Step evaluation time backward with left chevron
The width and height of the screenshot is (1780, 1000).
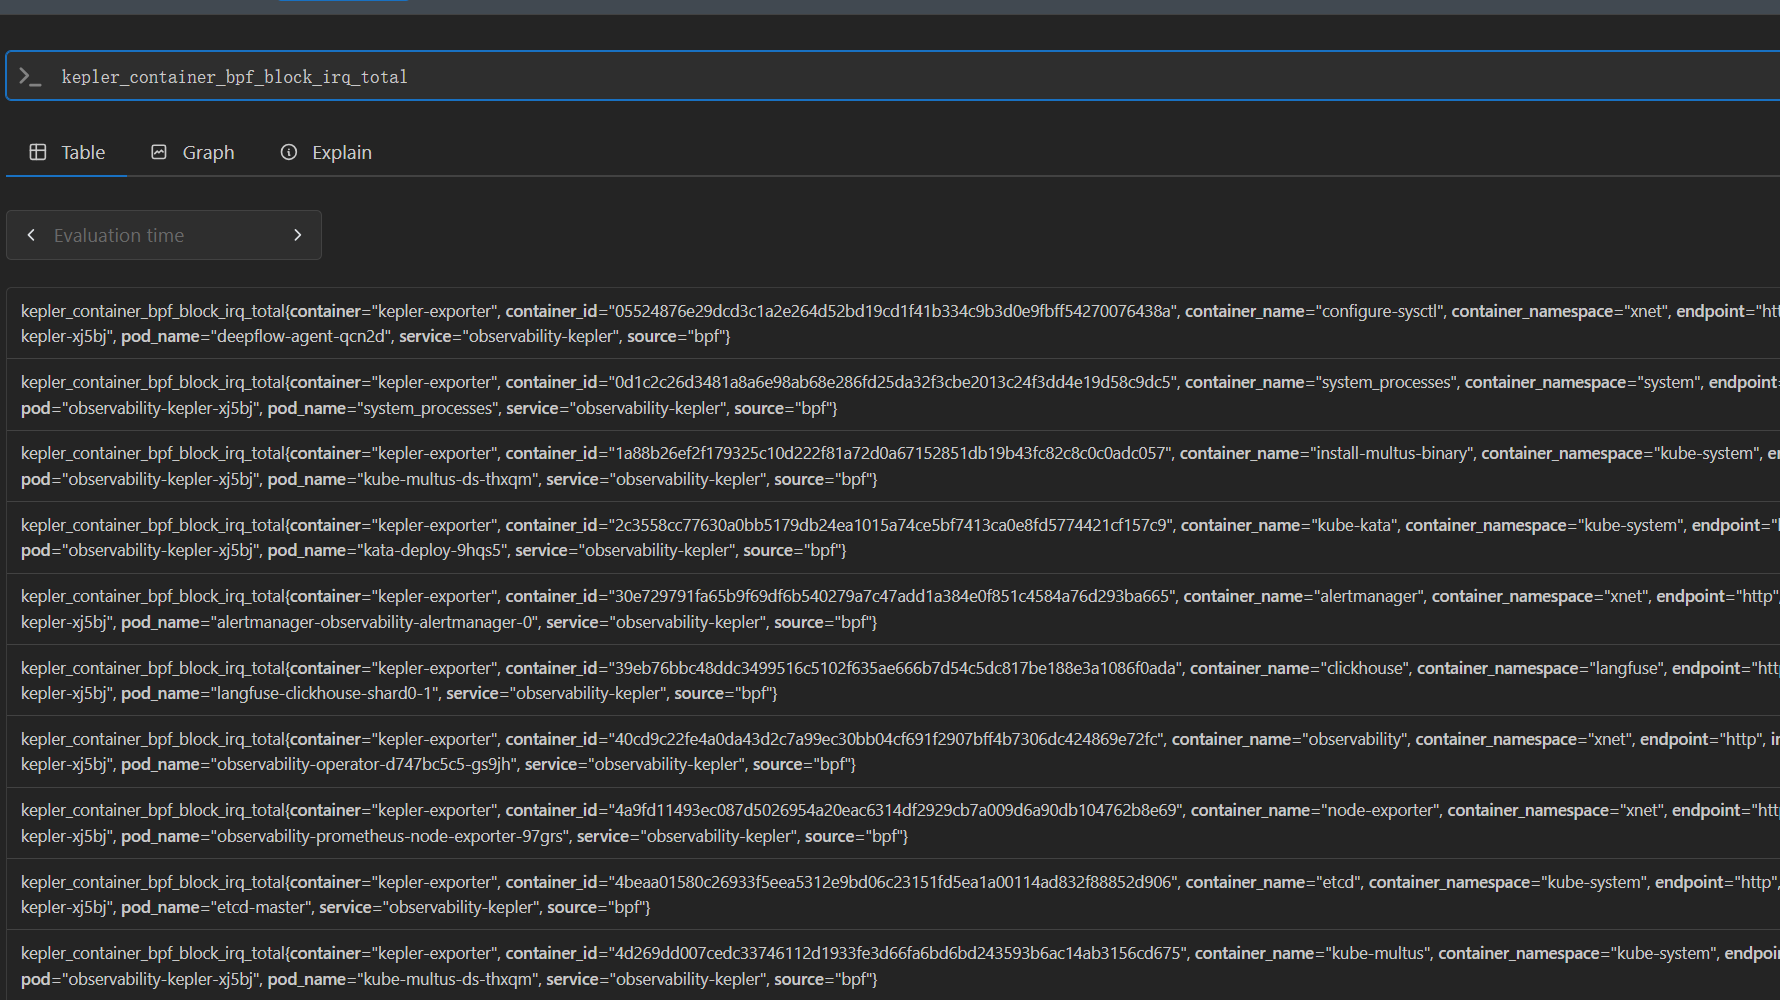(31, 235)
